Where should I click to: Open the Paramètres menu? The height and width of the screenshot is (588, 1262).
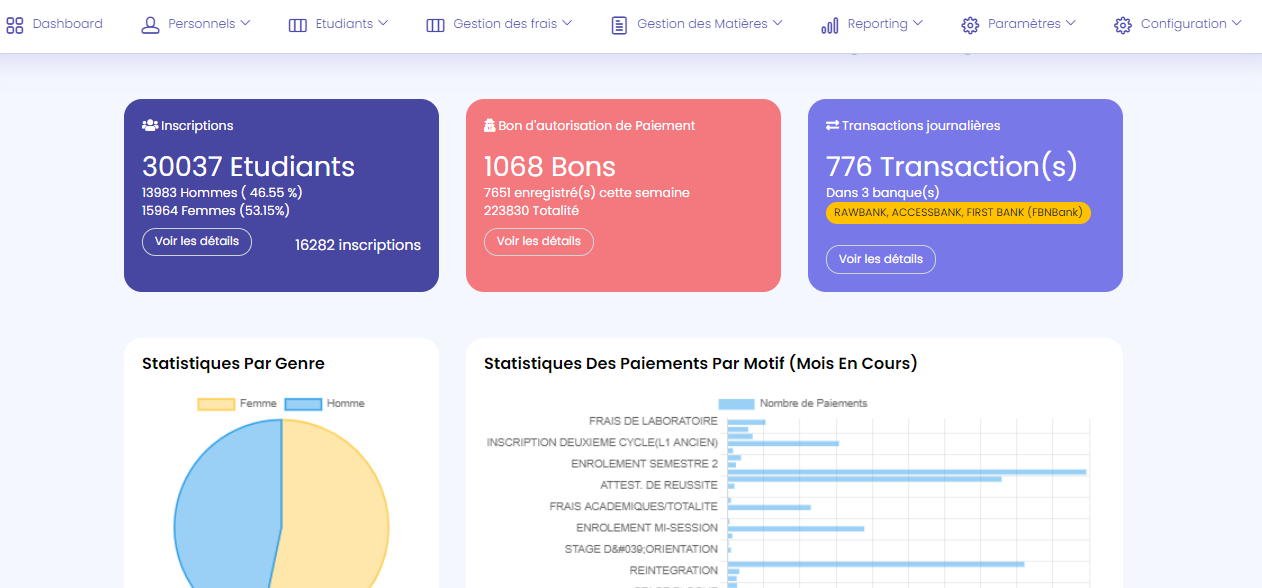tap(1019, 24)
